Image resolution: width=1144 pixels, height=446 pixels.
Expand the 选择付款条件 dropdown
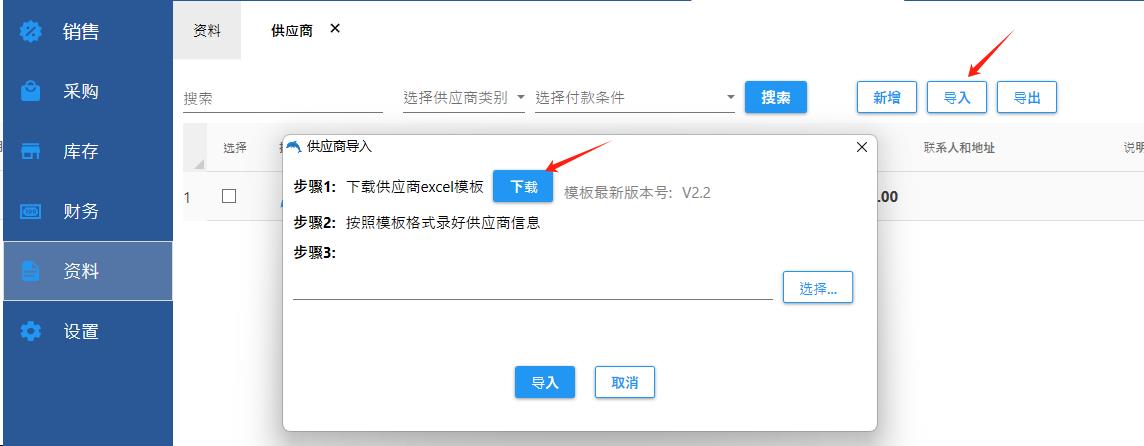(635, 97)
